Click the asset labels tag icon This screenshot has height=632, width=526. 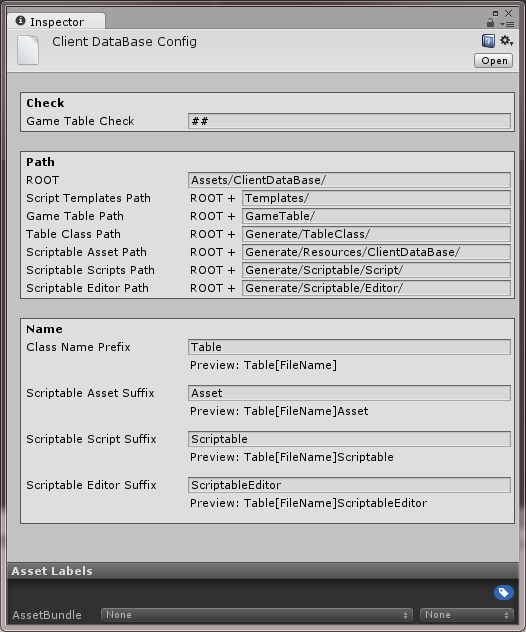[503, 592]
